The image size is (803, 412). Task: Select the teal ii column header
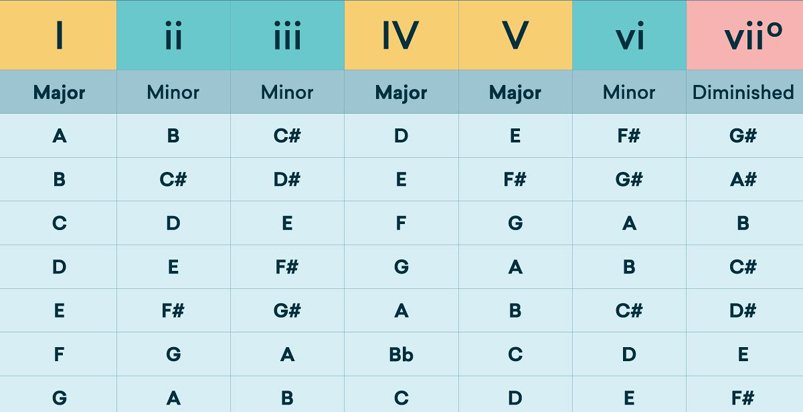pyautogui.click(x=173, y=35)
